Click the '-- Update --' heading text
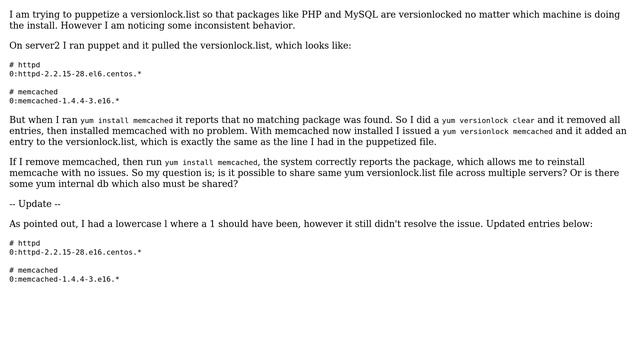640x360 pixels. pyautogui.click(x=35, y=204)
